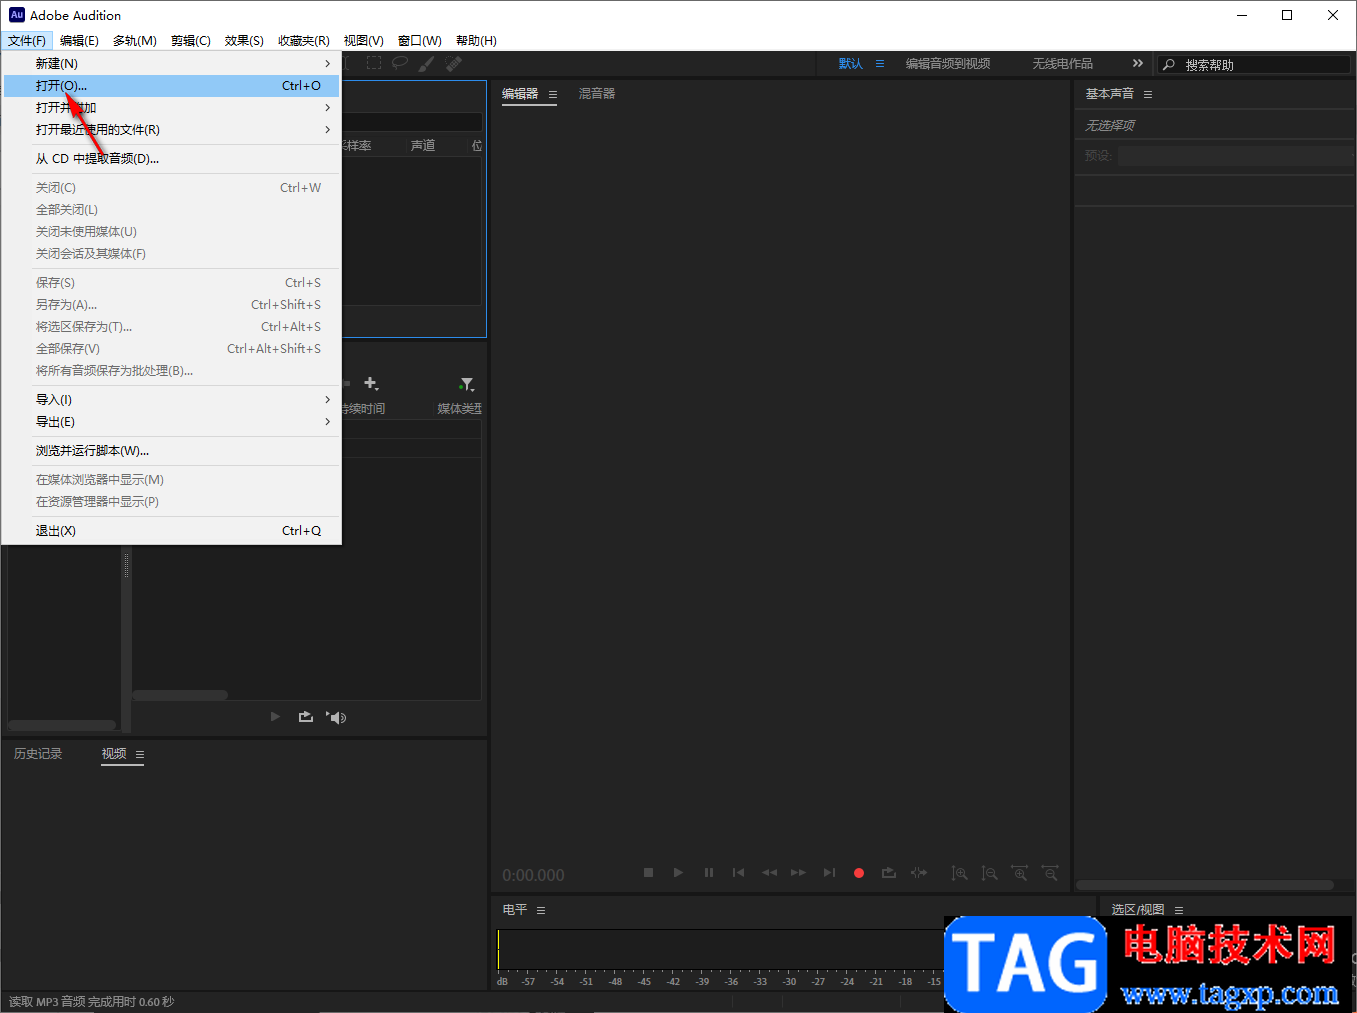Click Zoom In amplitude icon

coord(959,873)
